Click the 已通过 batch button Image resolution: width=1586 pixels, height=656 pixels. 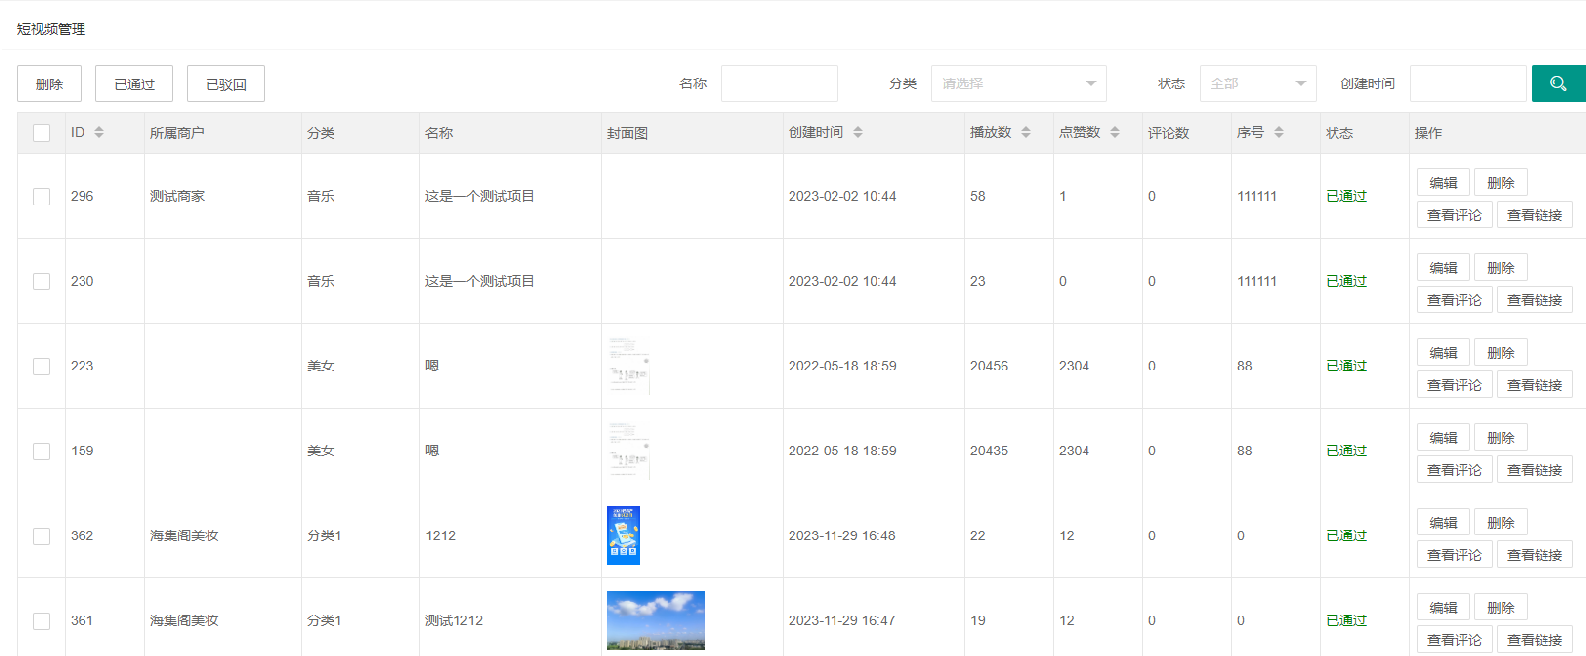coord(134,84)
